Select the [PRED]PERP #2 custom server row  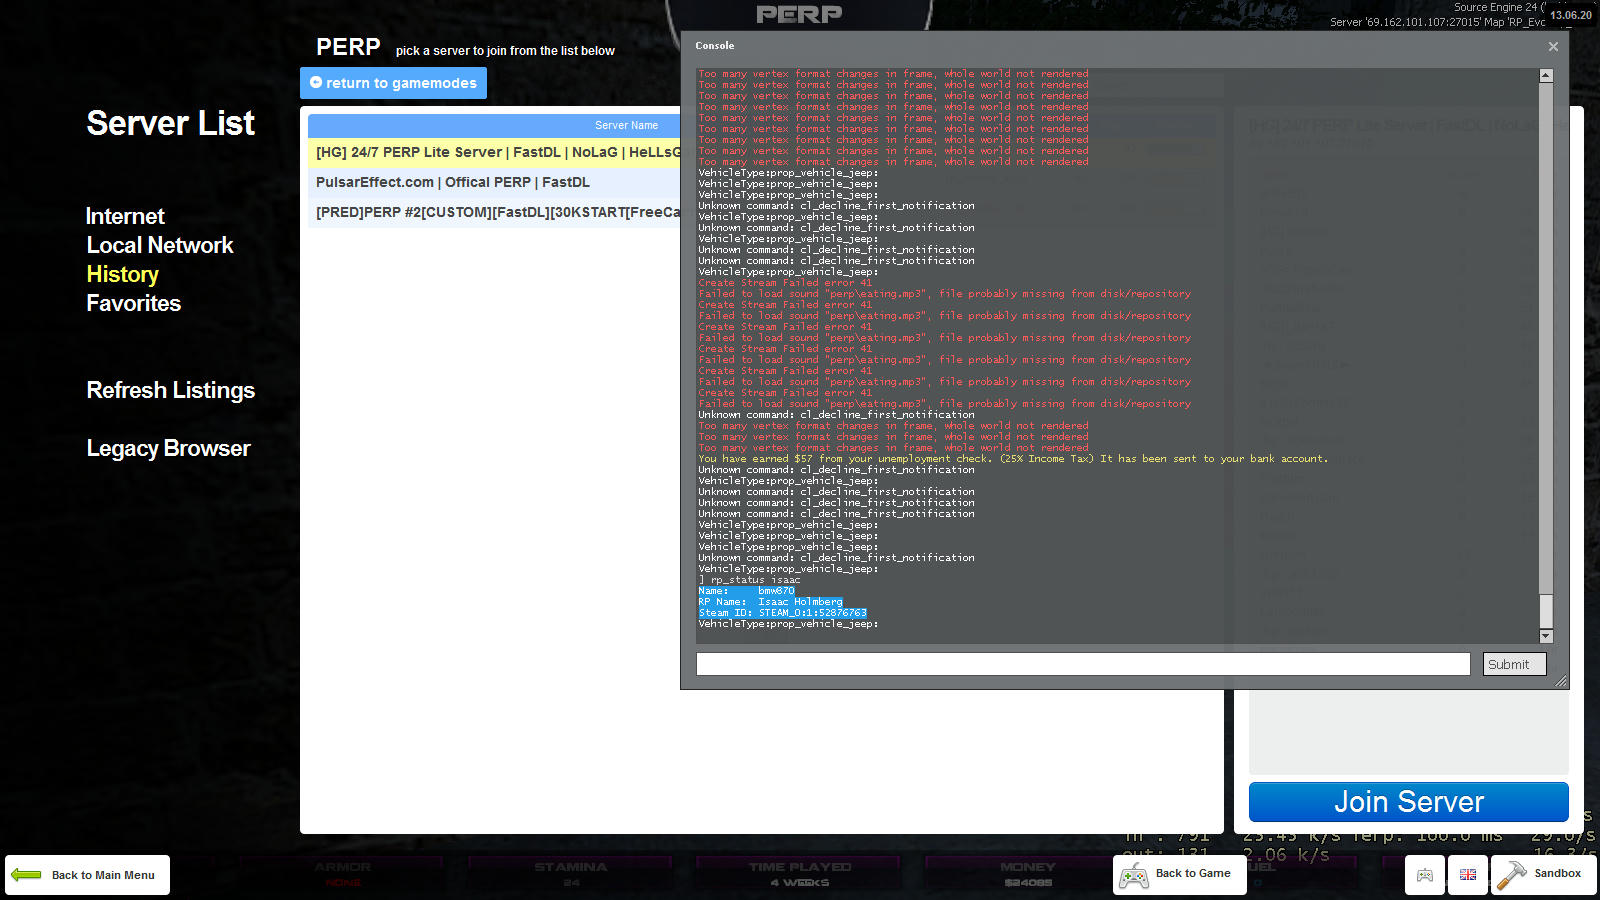[494, 212]
